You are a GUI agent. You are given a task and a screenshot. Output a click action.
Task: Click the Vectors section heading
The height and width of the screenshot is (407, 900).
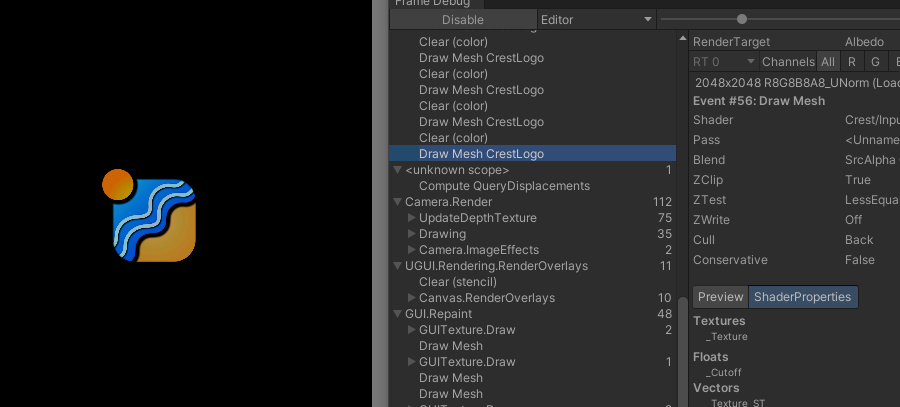click(x=716, y=388)
